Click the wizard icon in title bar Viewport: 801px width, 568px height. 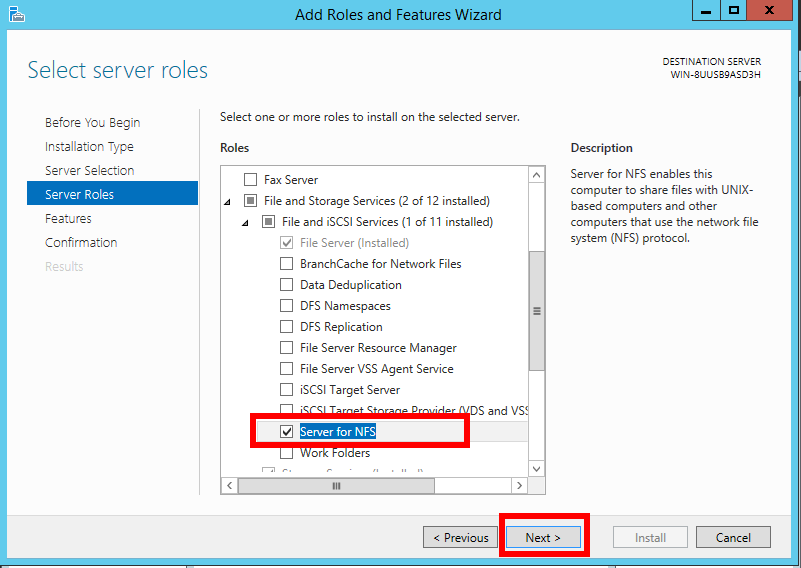click(x=16, y=14)
